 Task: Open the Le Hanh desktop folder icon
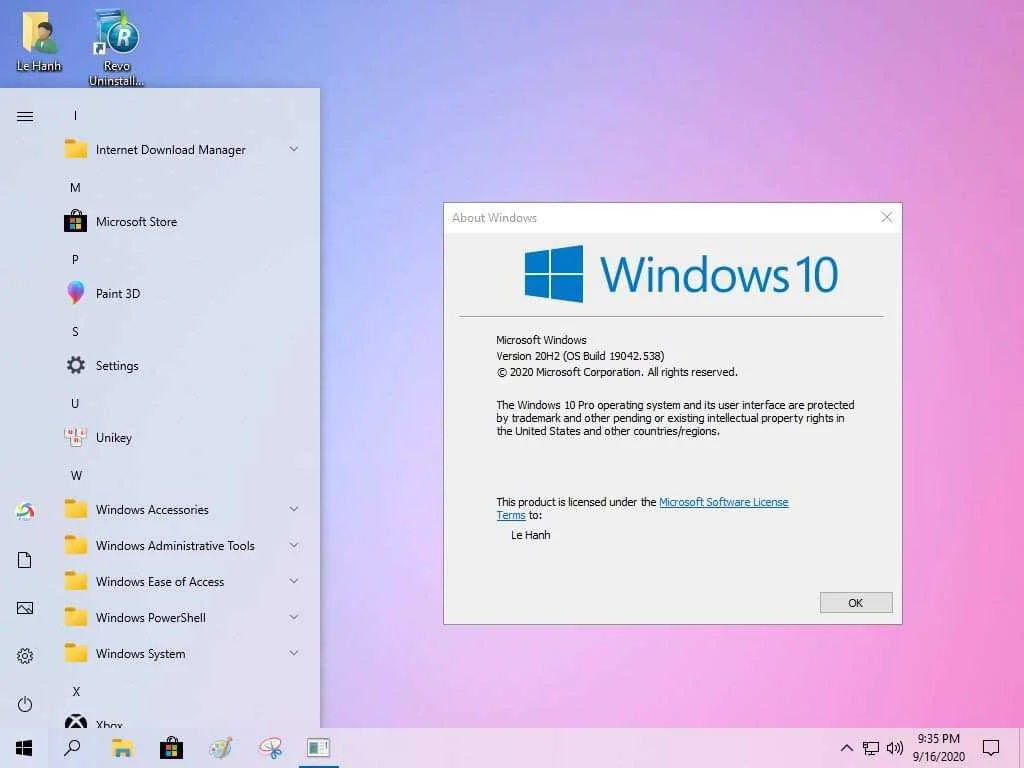39,40
